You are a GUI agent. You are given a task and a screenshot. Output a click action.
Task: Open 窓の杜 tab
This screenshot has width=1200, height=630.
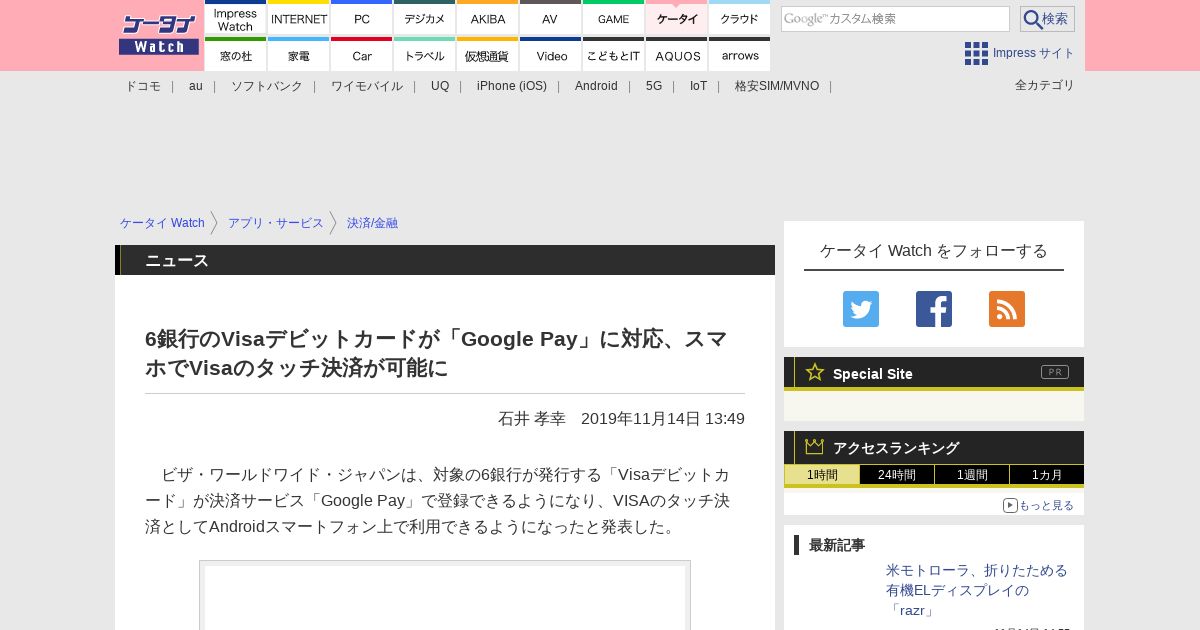235,55
